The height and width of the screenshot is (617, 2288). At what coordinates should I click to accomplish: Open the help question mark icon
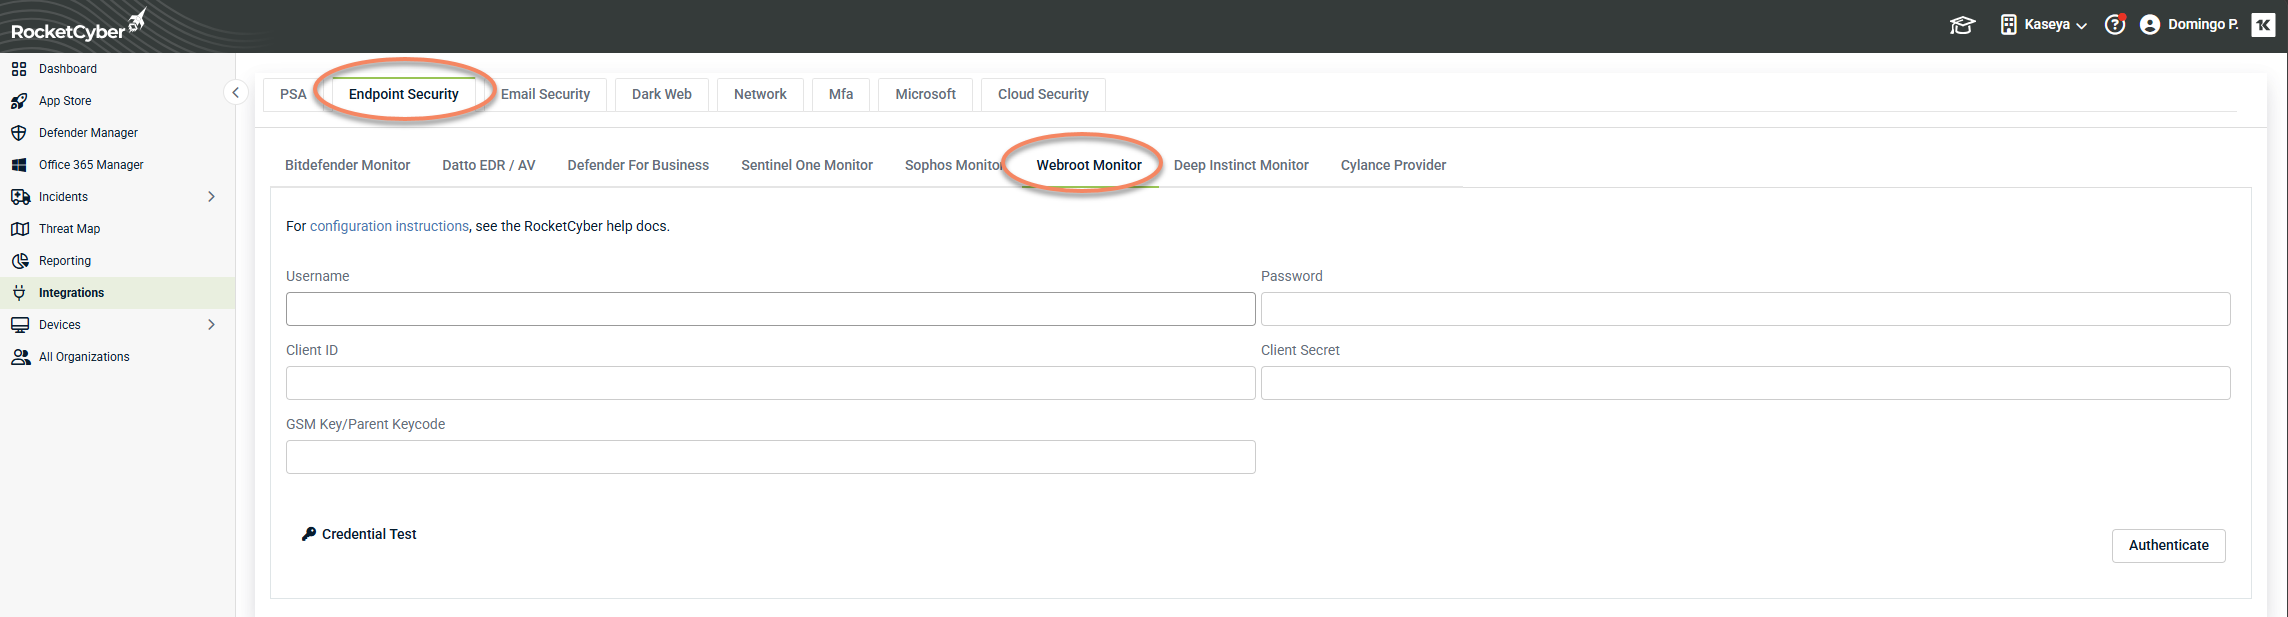[x=2114, y=25]
